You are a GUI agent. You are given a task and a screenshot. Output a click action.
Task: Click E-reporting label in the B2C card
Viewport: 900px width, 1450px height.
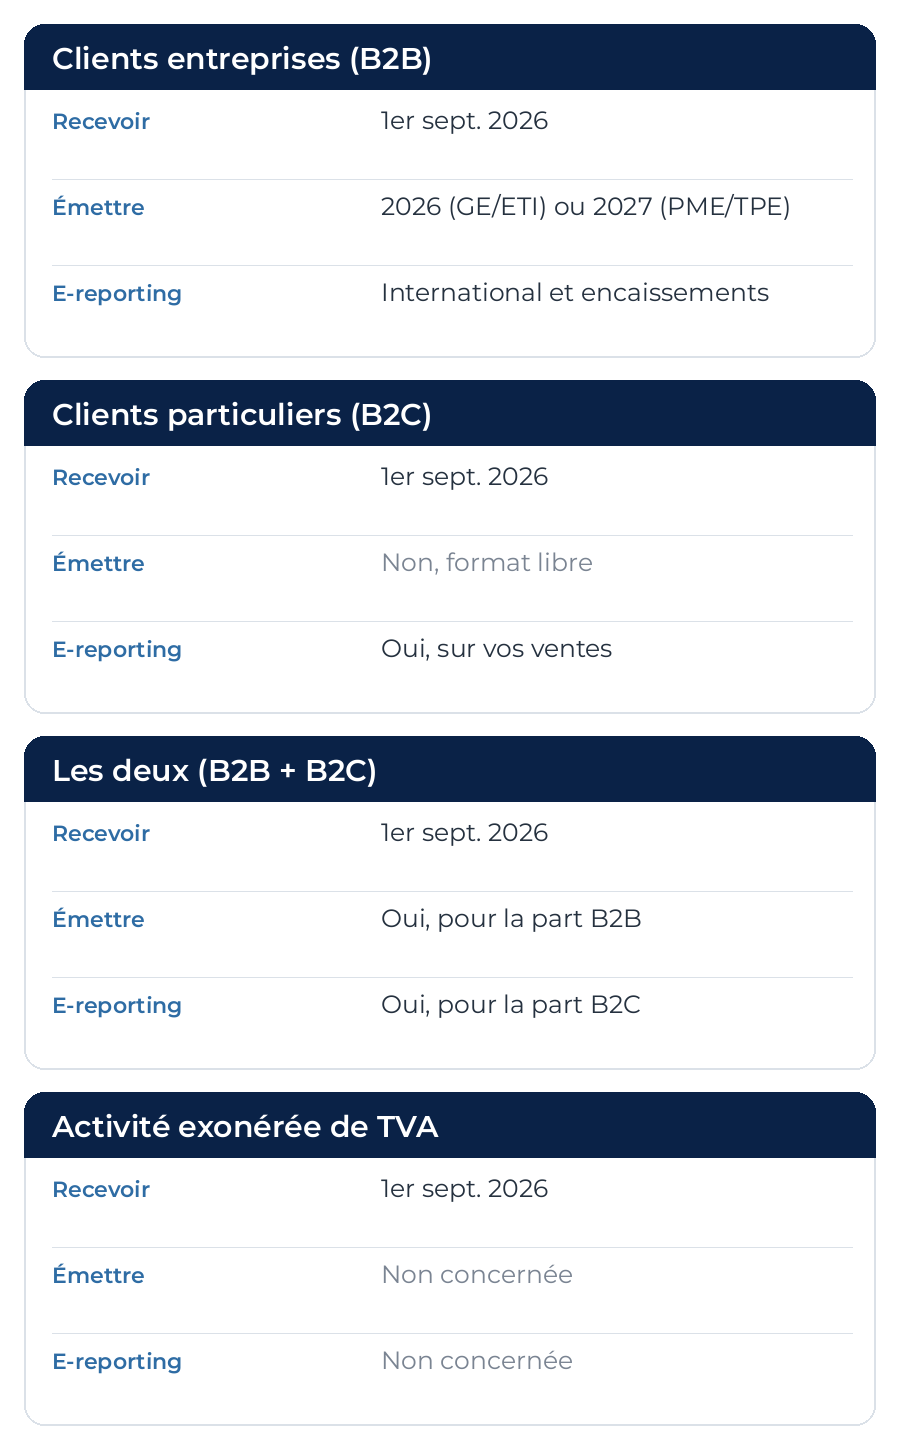coord(117,650)
